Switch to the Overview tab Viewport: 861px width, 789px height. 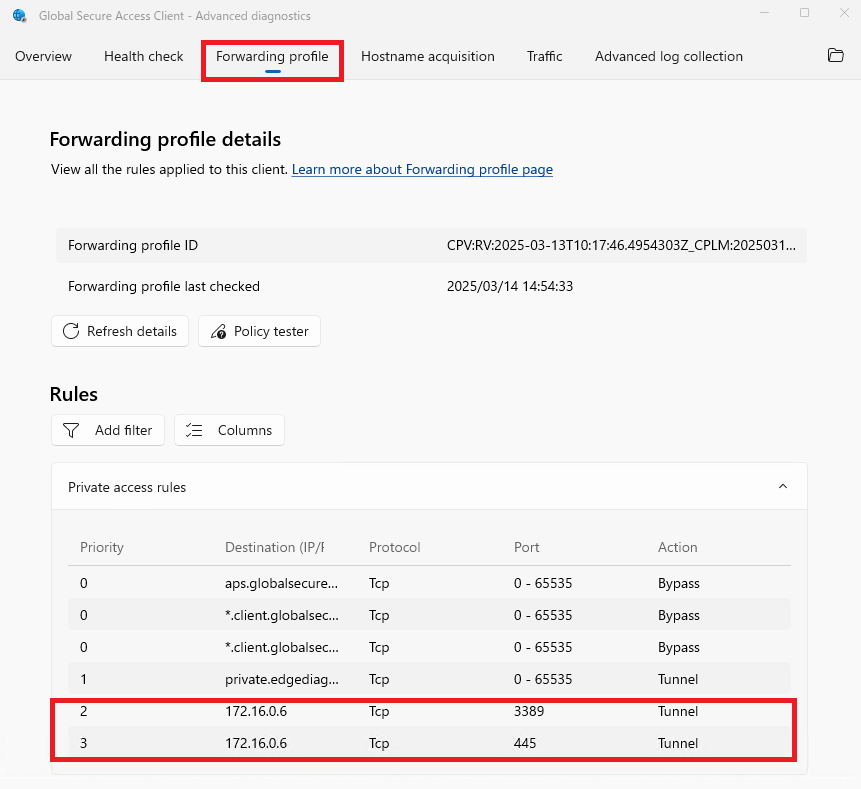click(x=43, y=56)
